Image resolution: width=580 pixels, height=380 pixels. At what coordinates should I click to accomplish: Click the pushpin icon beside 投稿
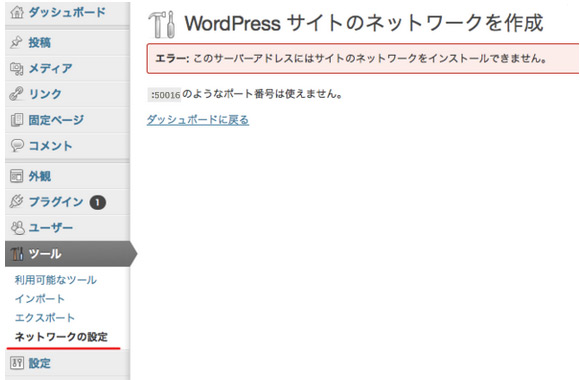(16, 42)
